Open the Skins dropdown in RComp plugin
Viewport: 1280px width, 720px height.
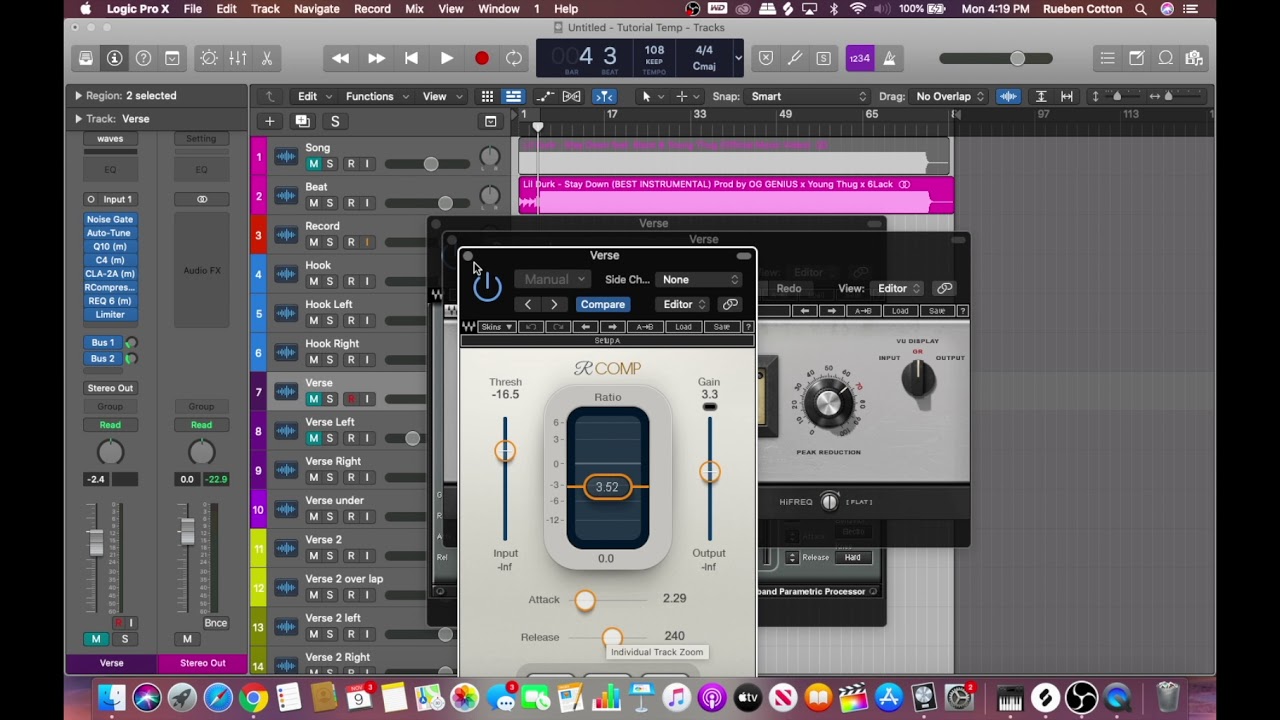click(496, 327)
